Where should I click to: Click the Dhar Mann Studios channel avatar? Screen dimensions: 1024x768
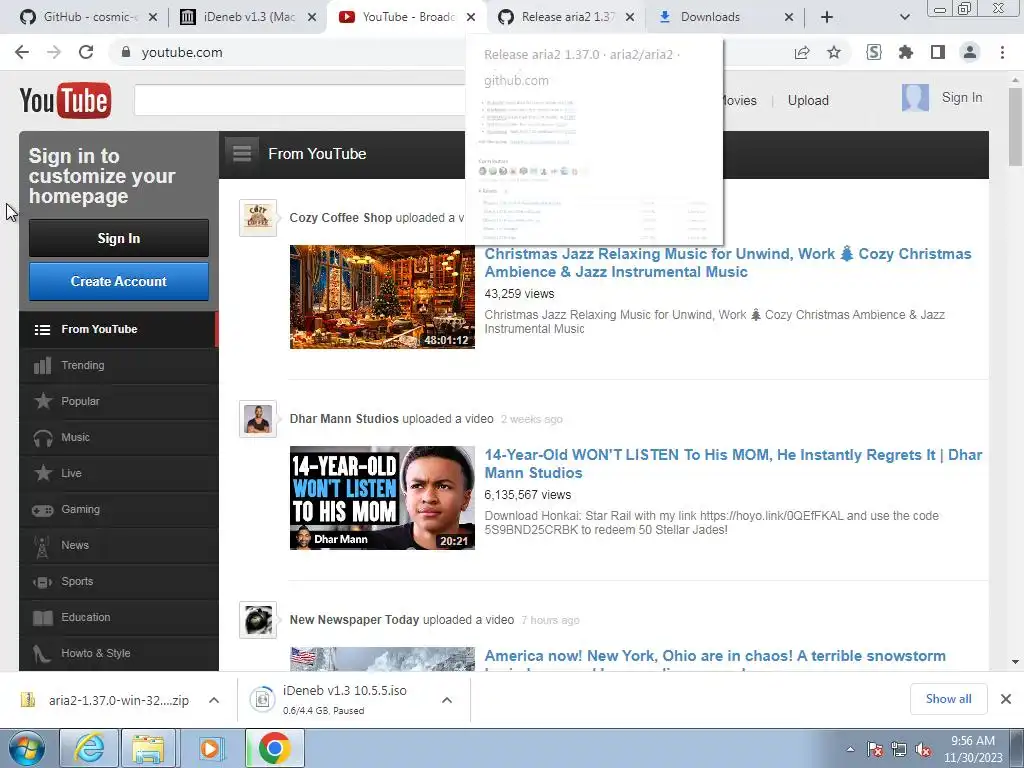pos(258,419)
